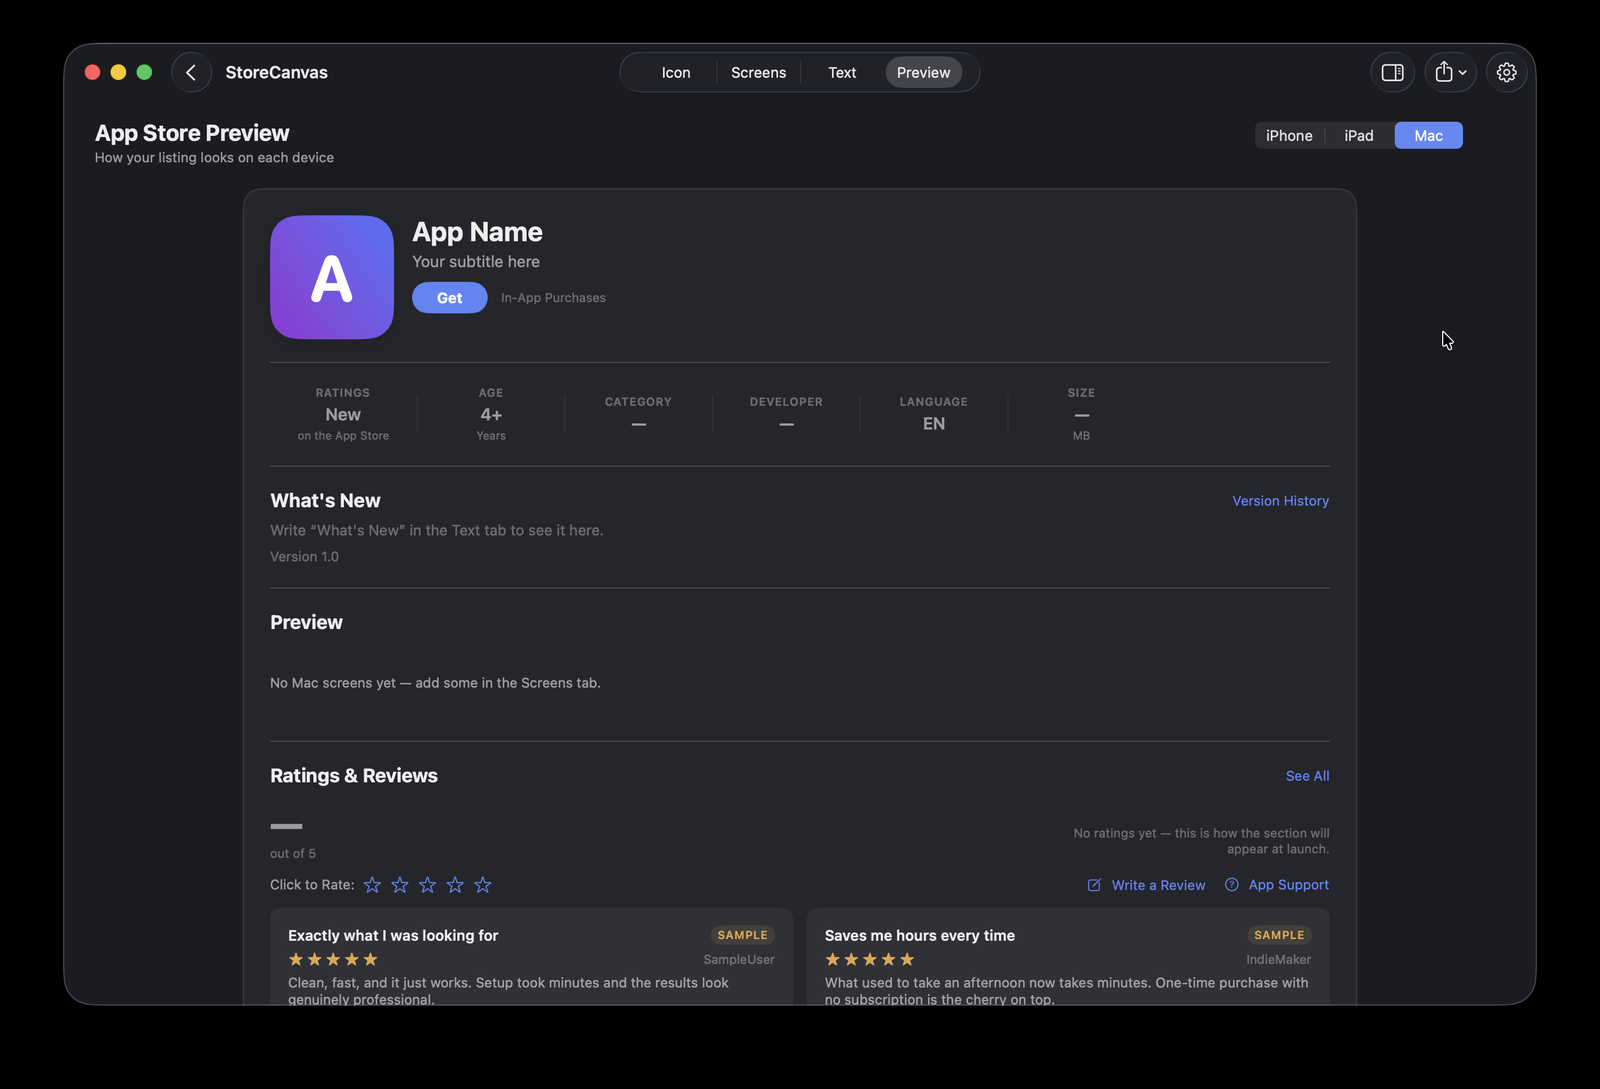This screenshot has height=1089, width=1600.
Task: Click the What's New heading
Action: (x=325, y=501)
